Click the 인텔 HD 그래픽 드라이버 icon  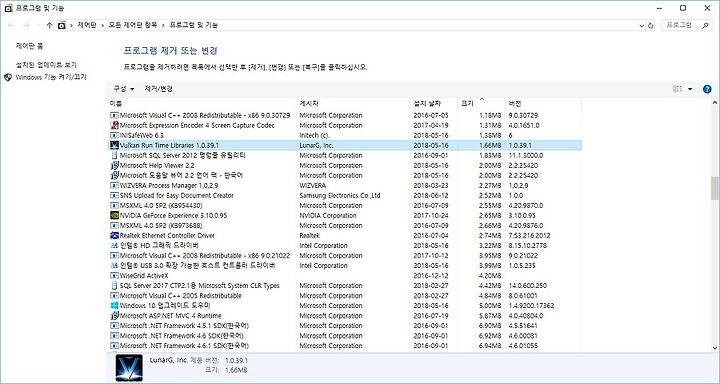pyautogui.click(x=114, y=246)
